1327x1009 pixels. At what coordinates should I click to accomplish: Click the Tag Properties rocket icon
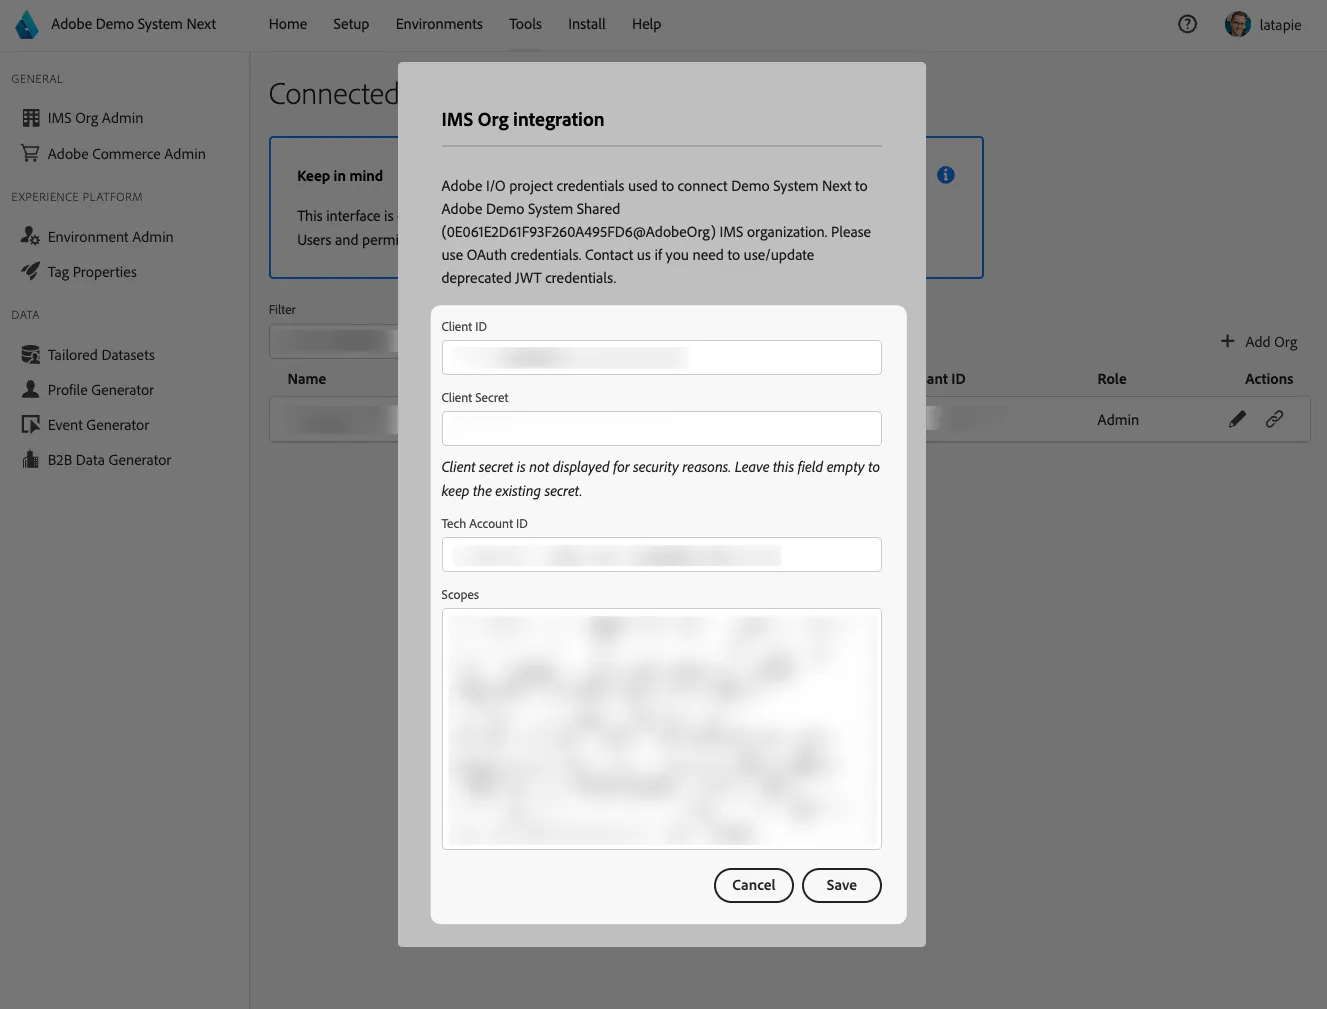click(x=31, y=272)
